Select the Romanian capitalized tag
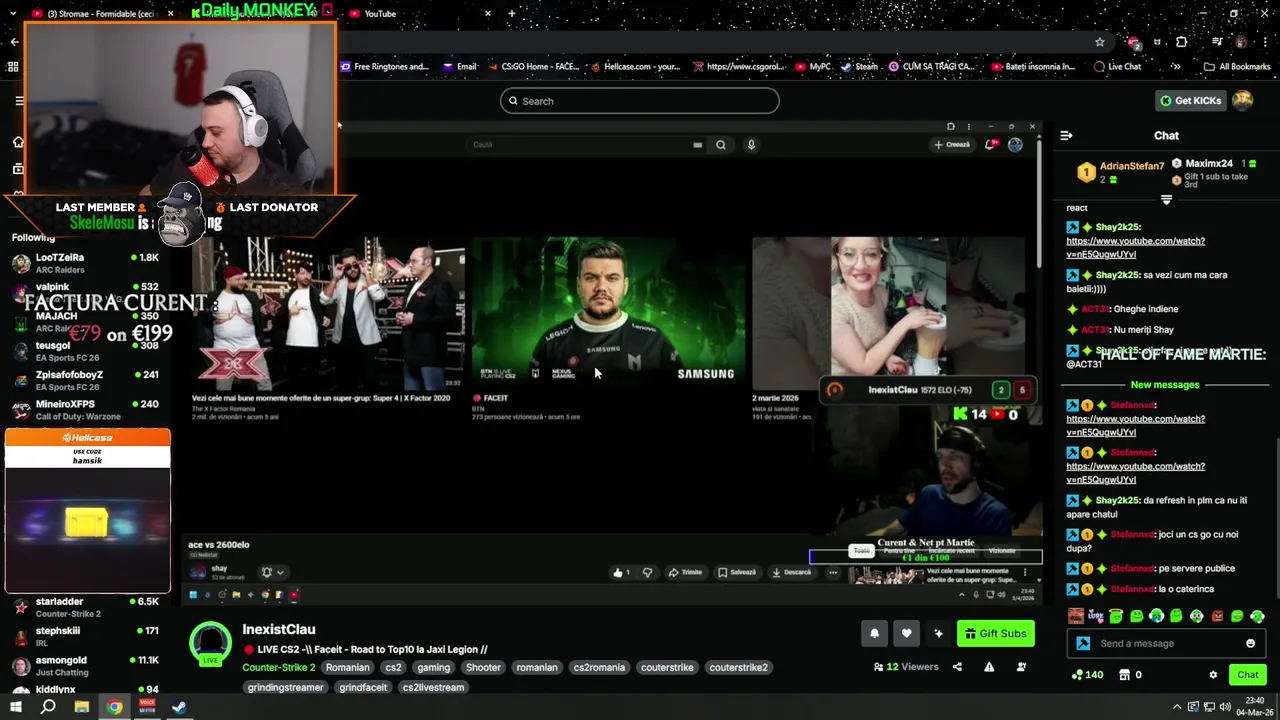Viewport: 1280px width, 720px height. [347, 667]
